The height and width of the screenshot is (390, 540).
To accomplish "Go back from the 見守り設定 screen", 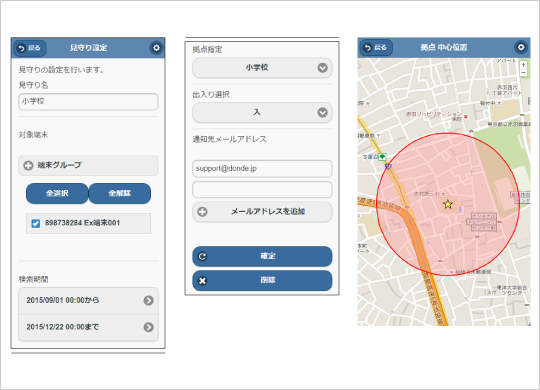I will pos(30,48).
